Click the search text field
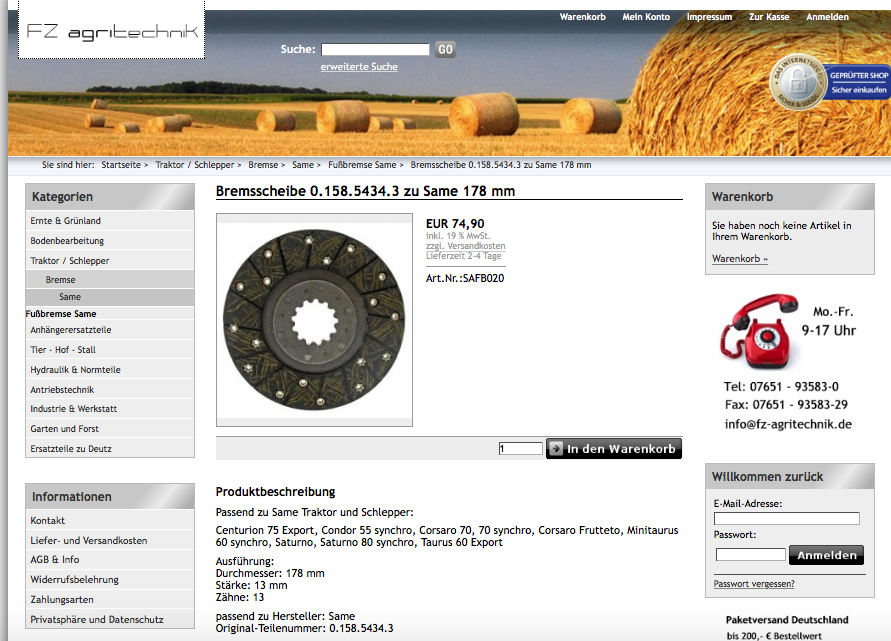 (375, 49)
